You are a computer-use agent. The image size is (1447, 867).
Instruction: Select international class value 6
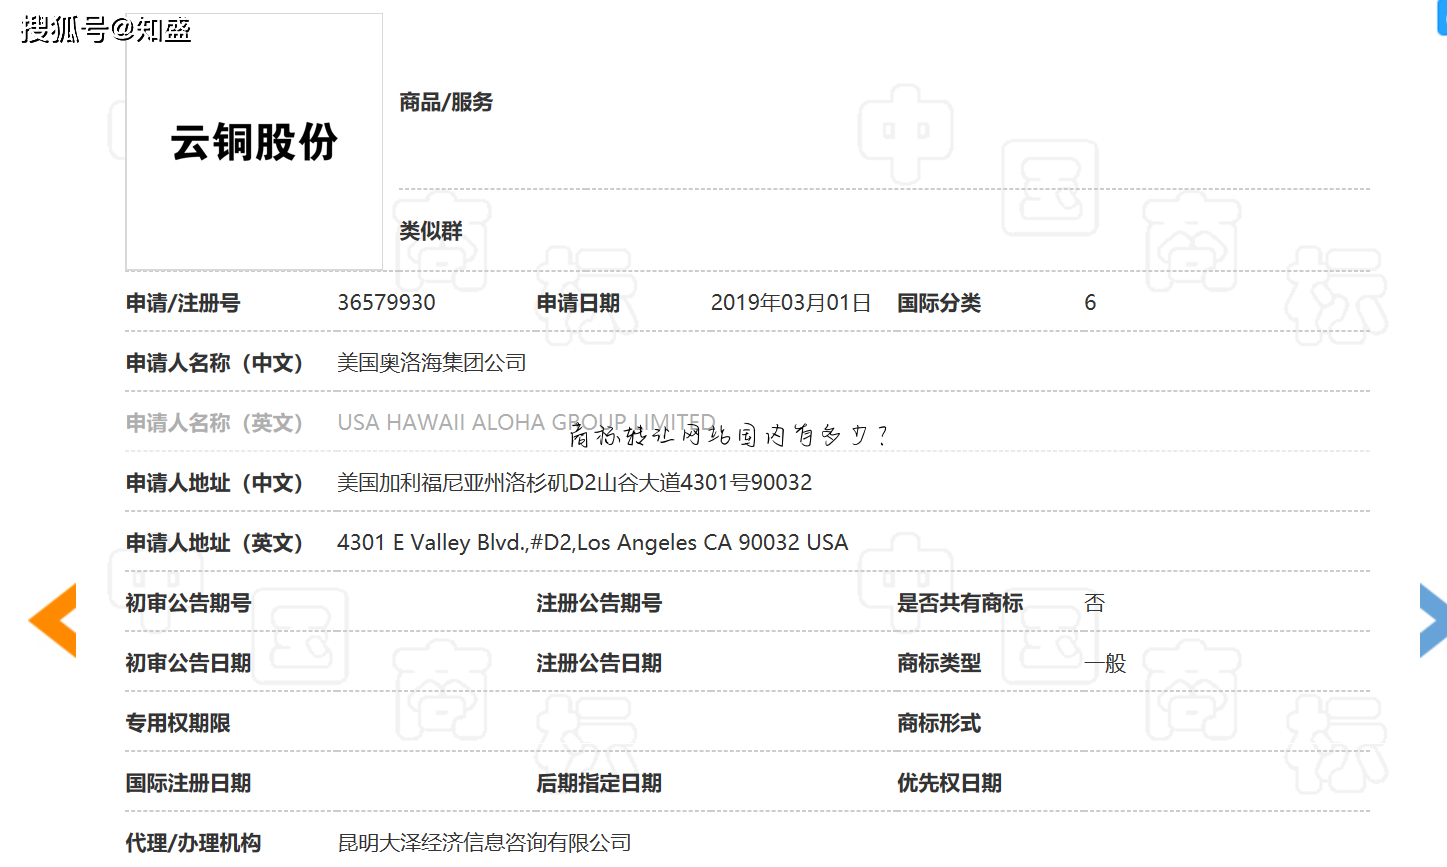coord(1090,303)
